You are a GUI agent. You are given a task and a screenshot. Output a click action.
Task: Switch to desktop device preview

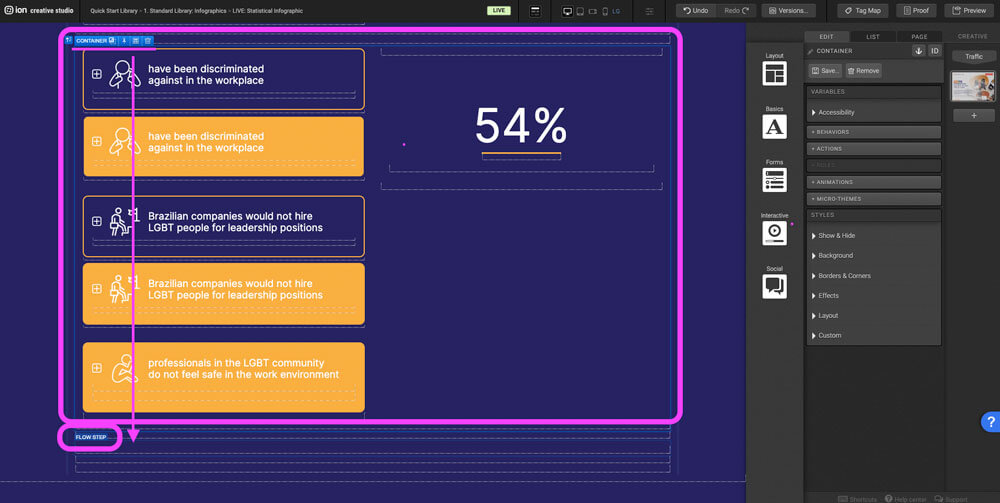click(568, 11)
